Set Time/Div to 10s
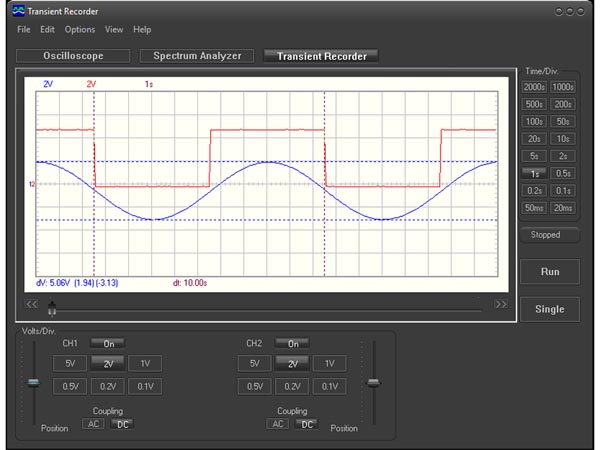This screenshot has width=600, height=450. point(562,139)
